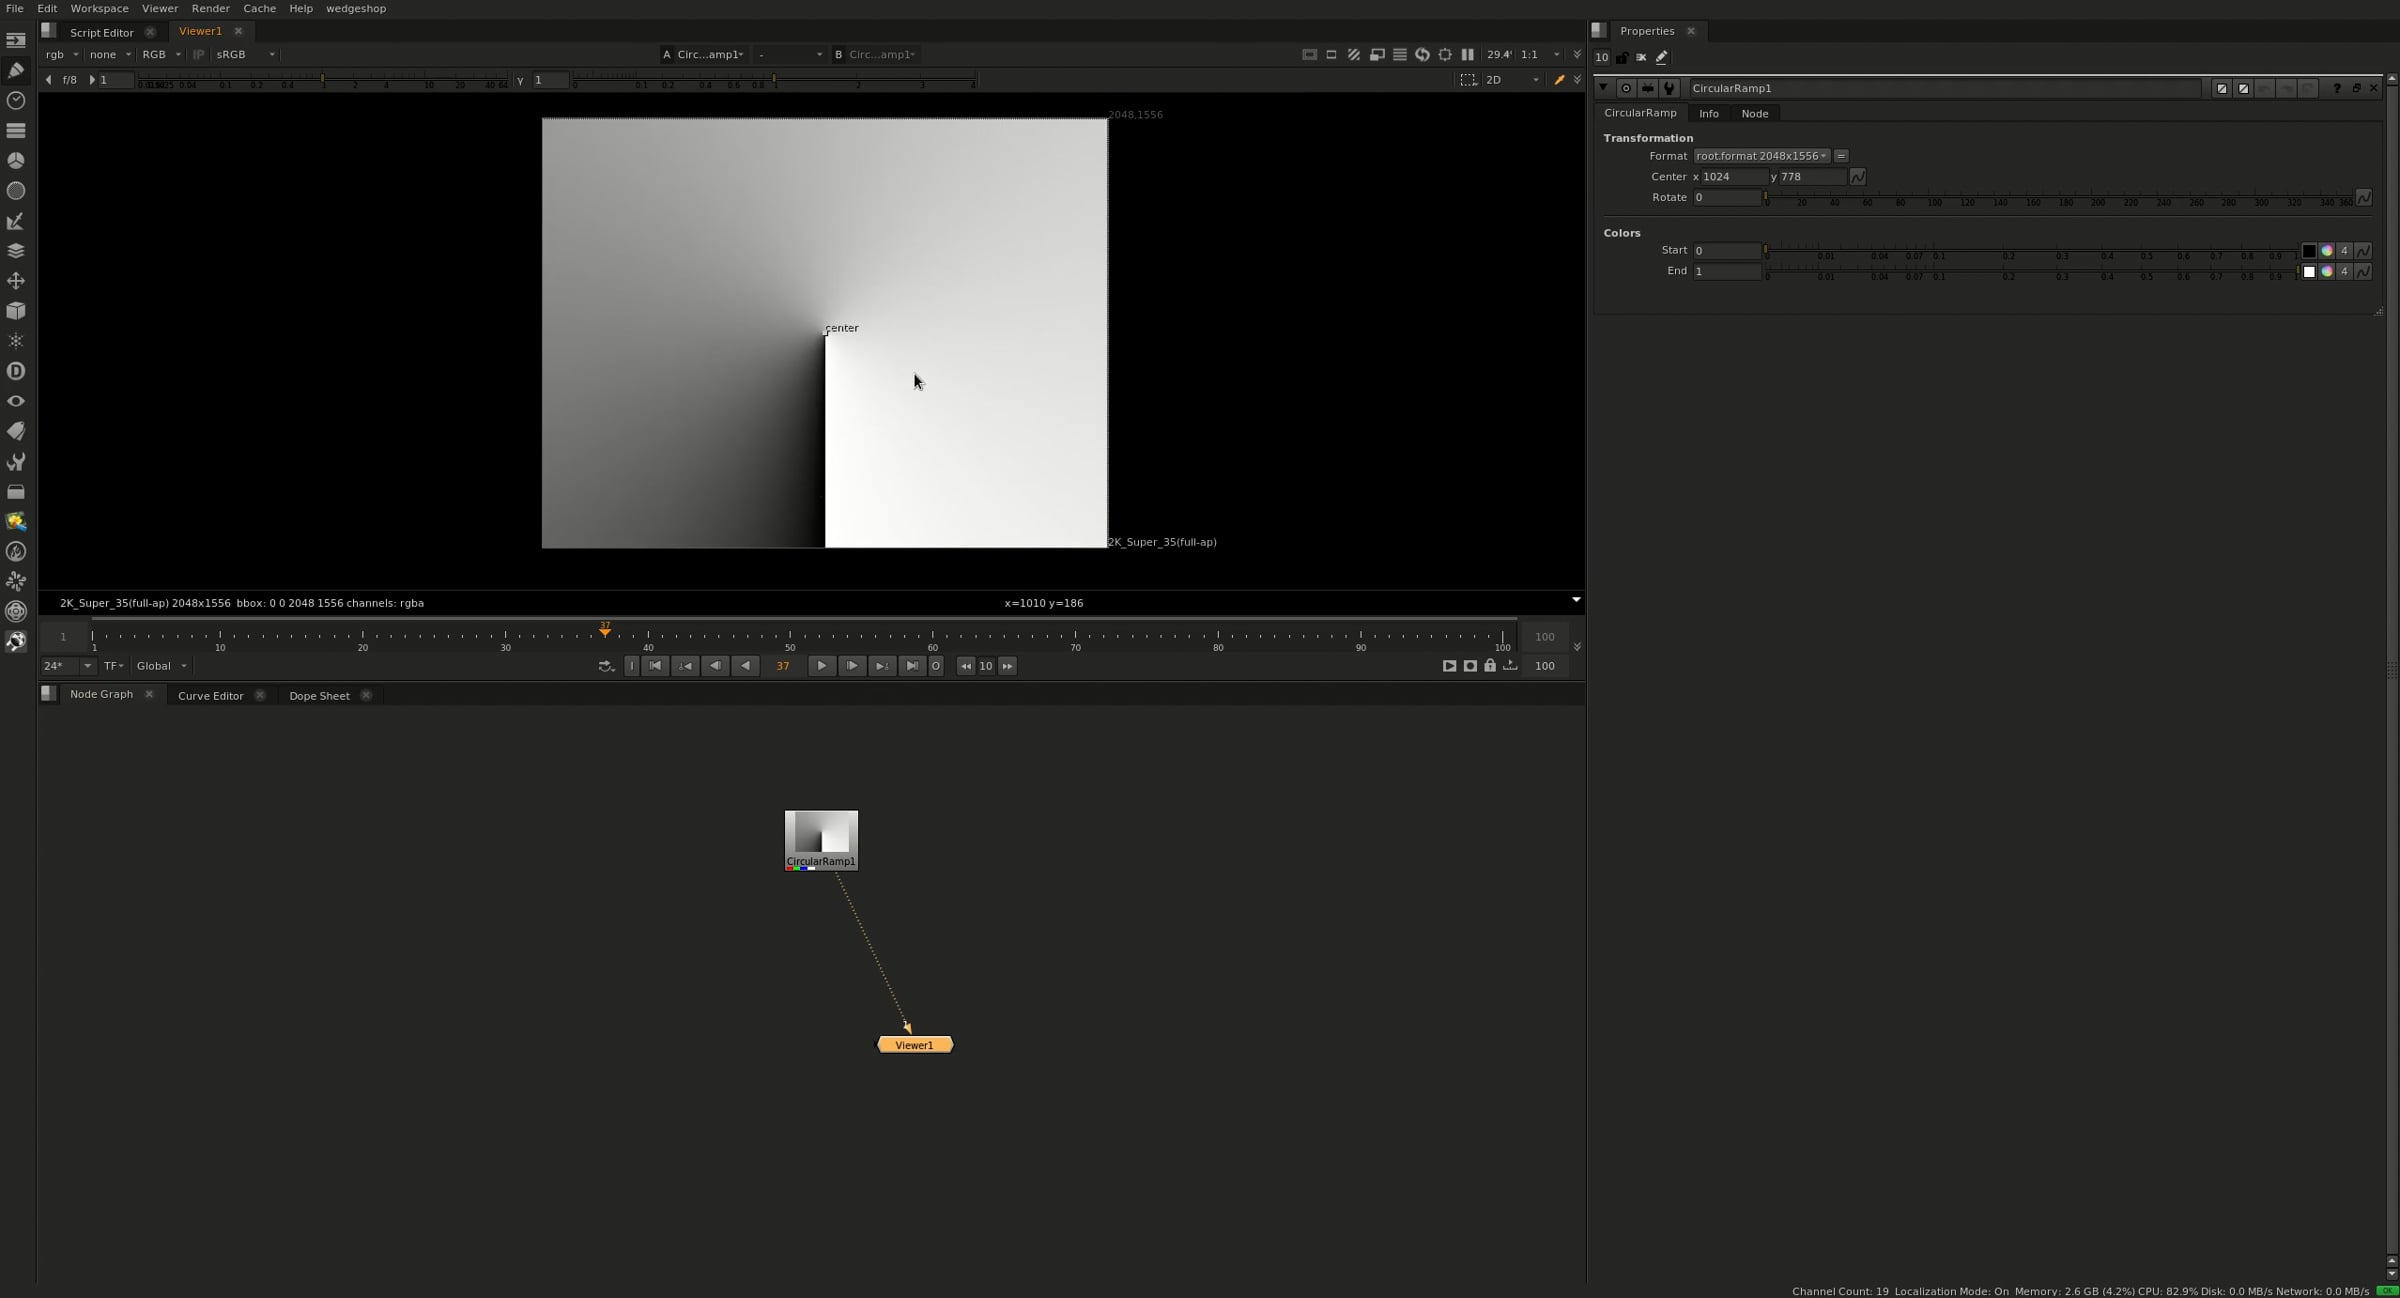
Task: Jump to the first frame button
Action: click(655, 666)
